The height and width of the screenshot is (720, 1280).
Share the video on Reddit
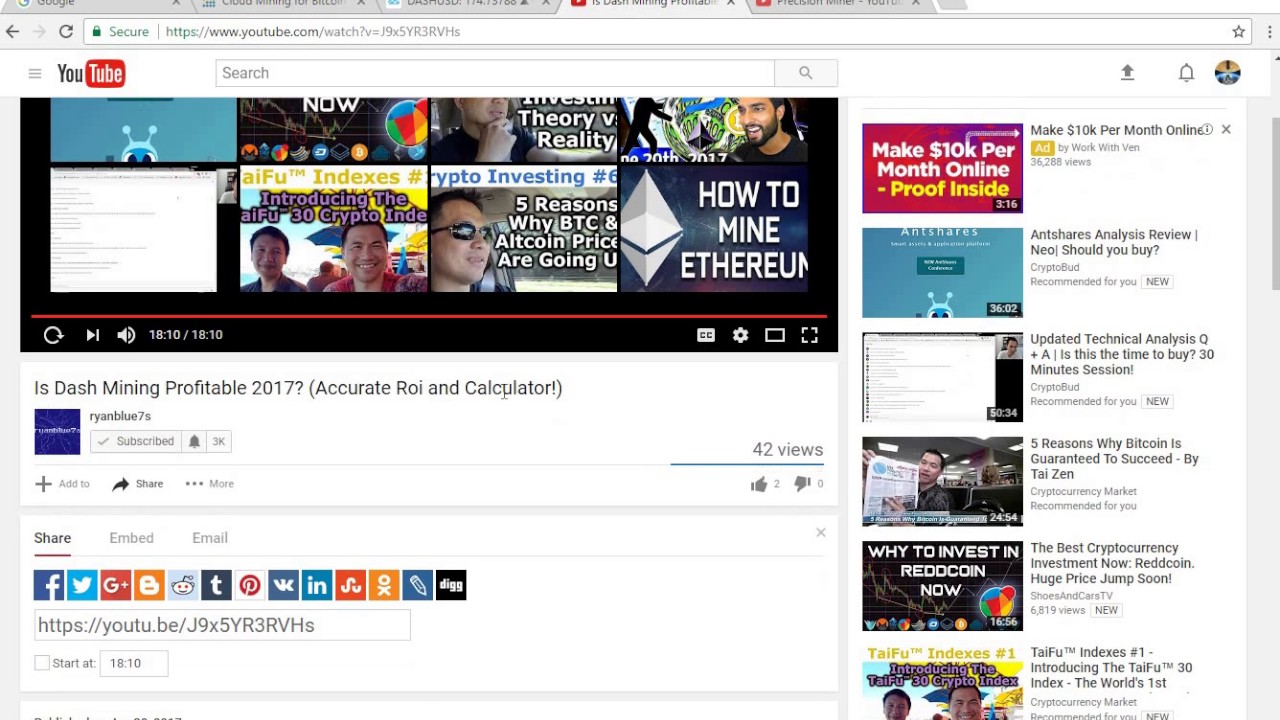[183, 585]
